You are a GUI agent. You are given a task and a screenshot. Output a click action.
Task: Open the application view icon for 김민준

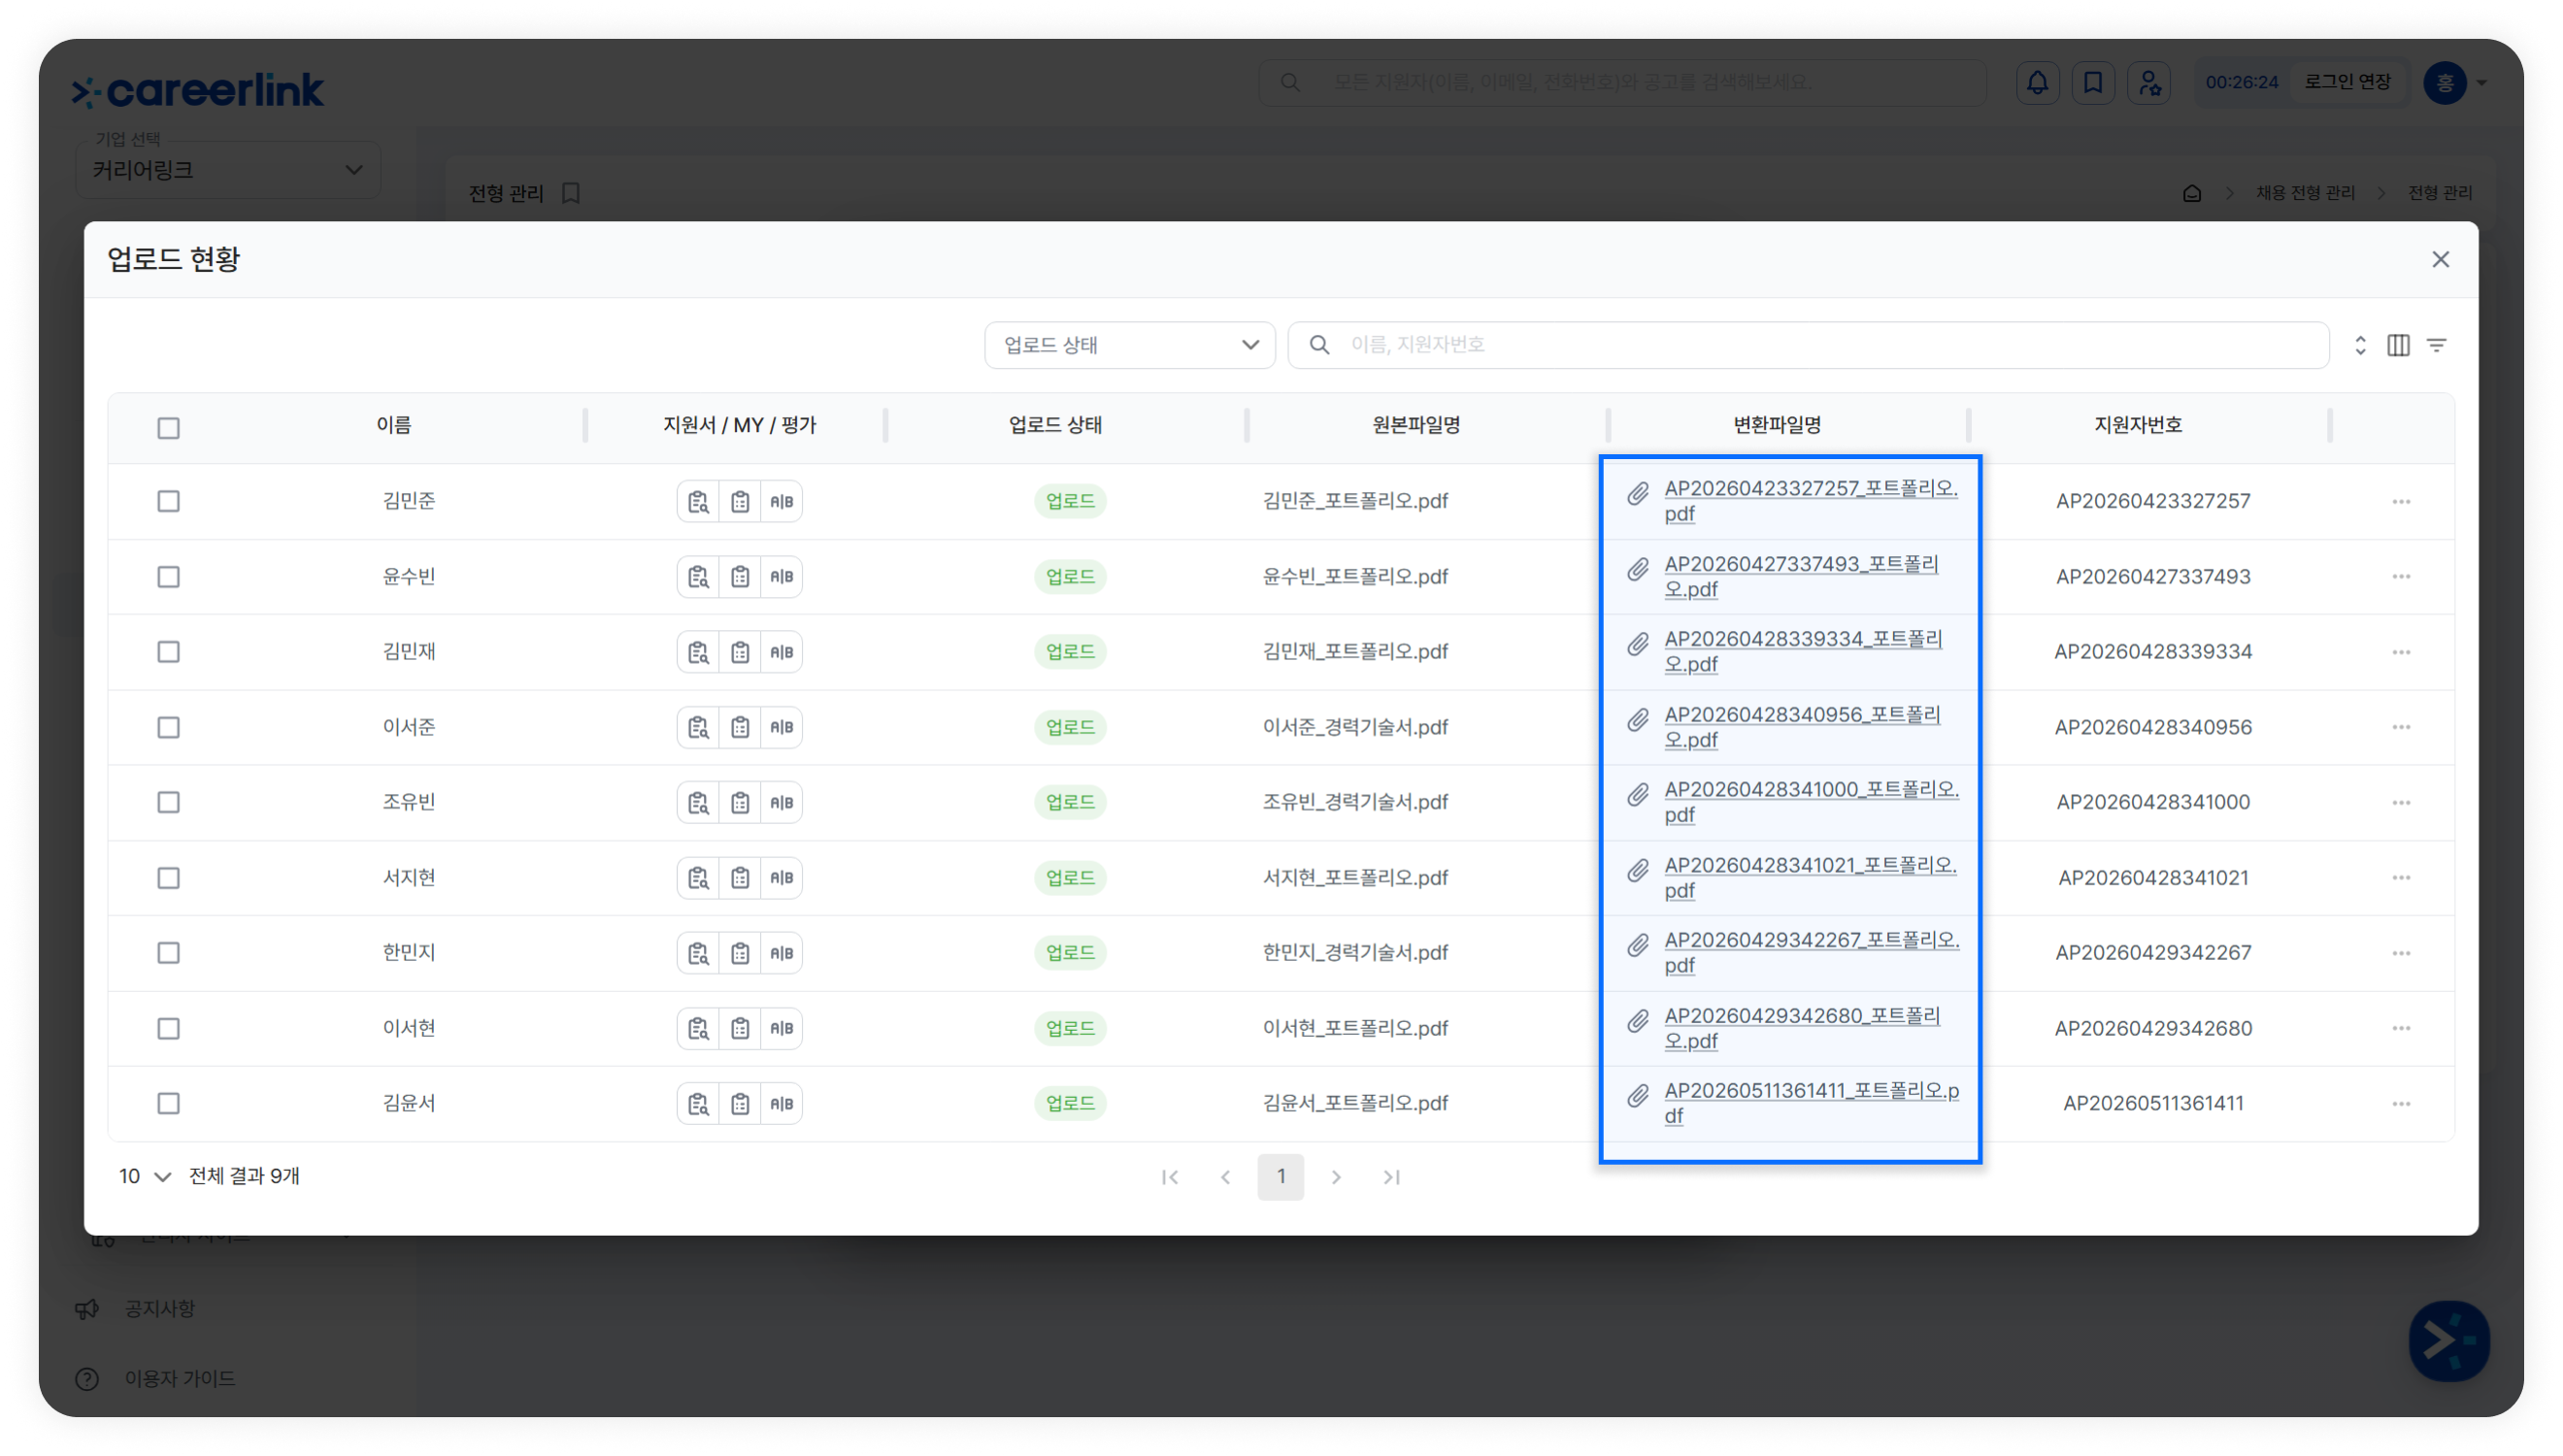(x=698, y=501)
